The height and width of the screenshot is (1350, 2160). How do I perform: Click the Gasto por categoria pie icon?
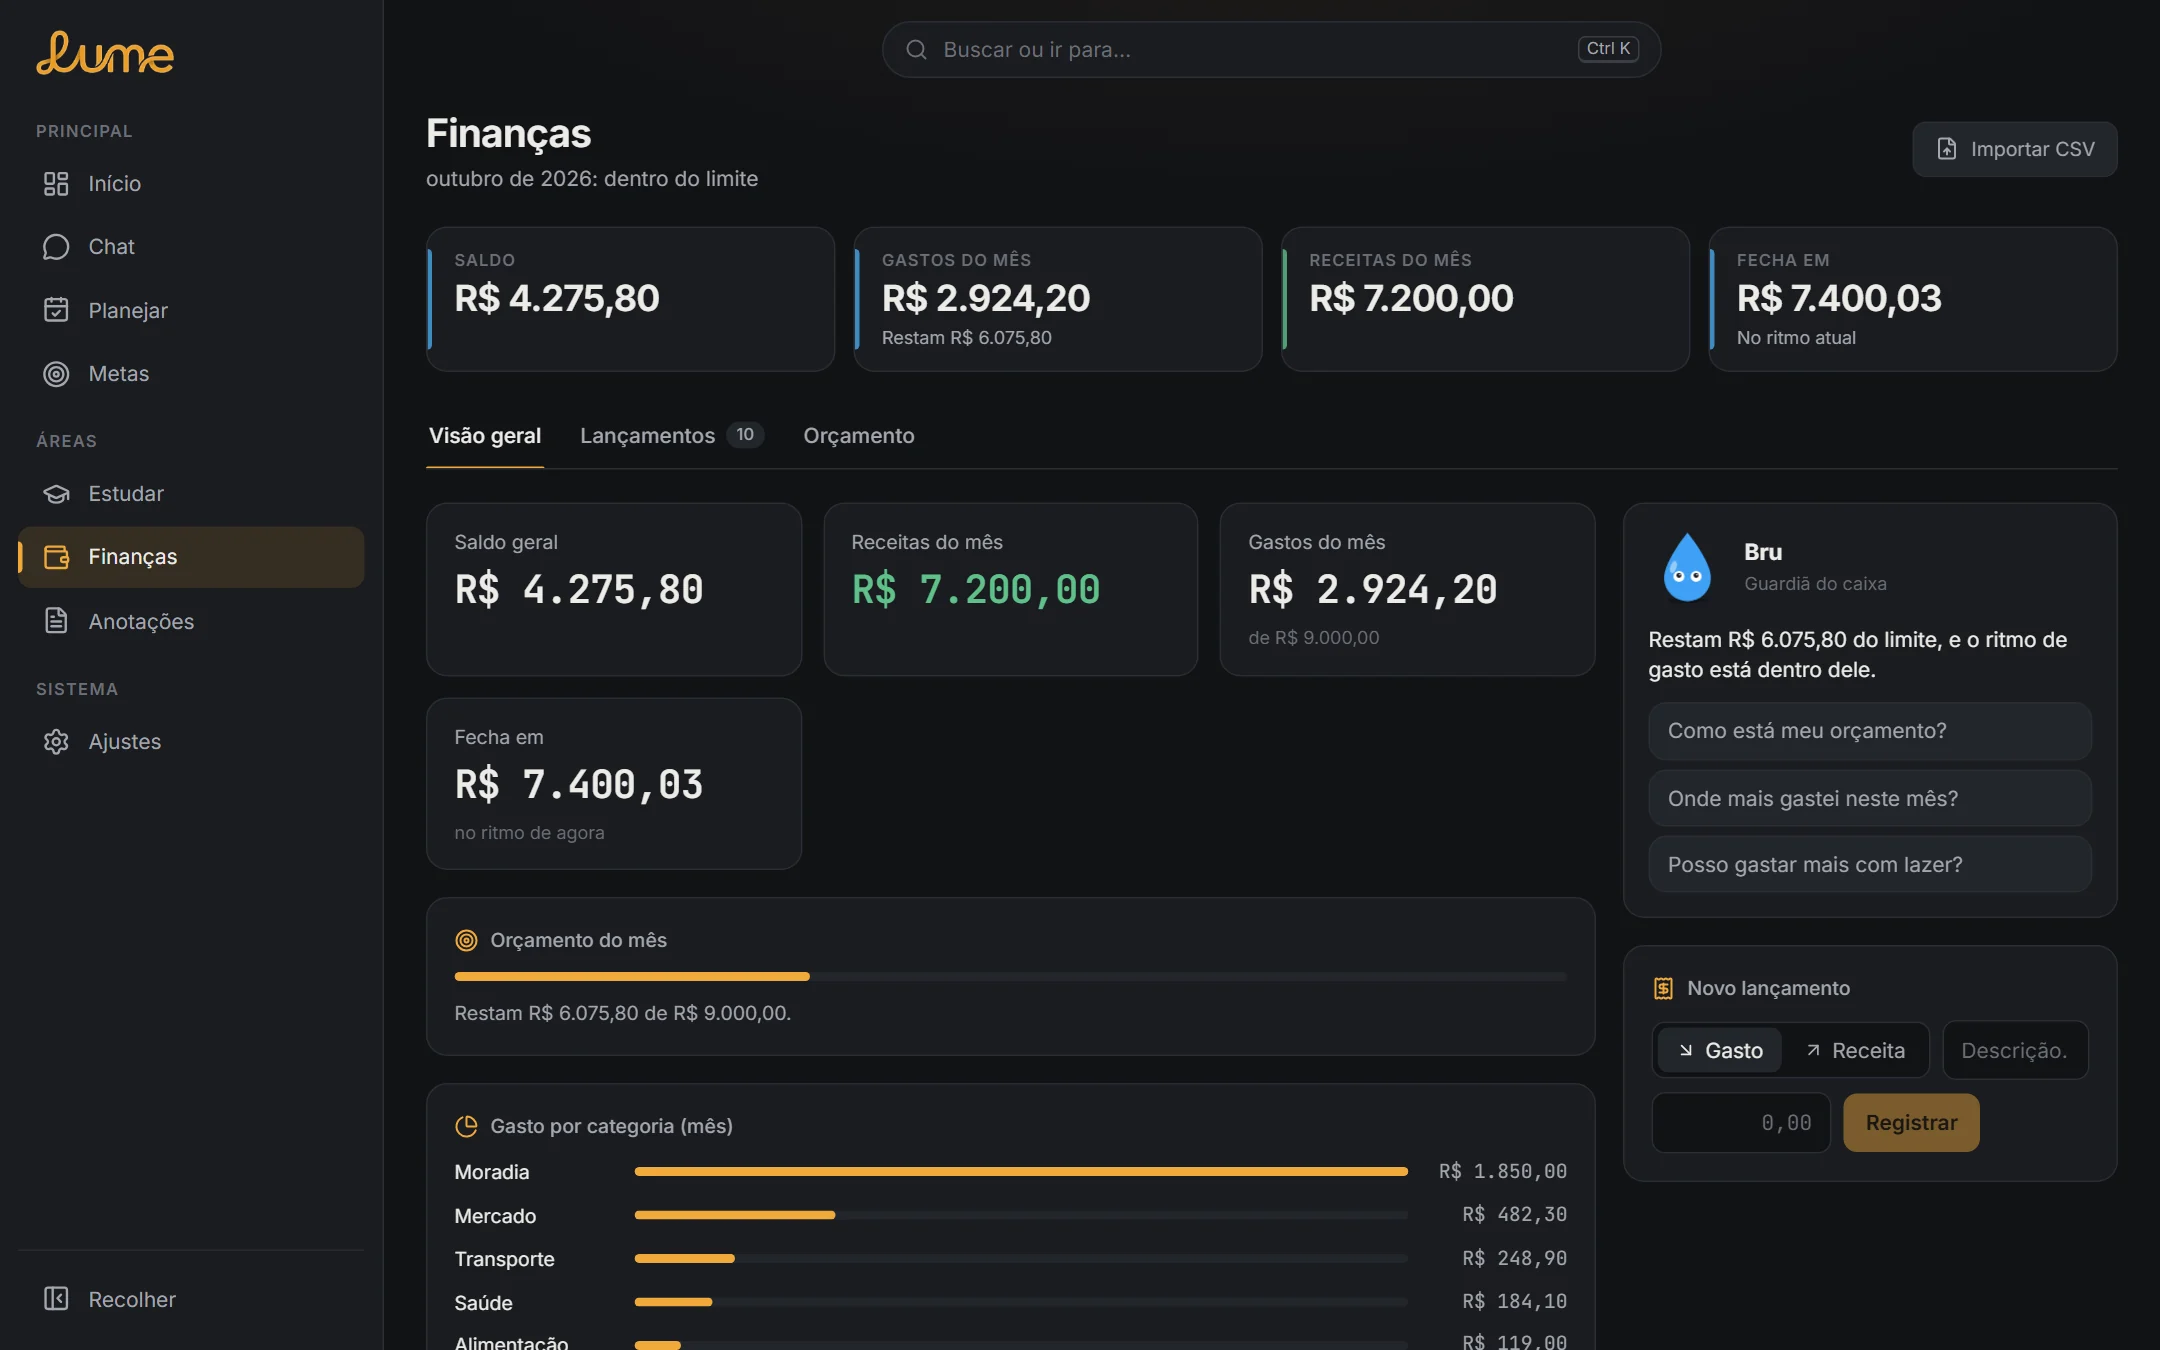tap(466, 1126)
